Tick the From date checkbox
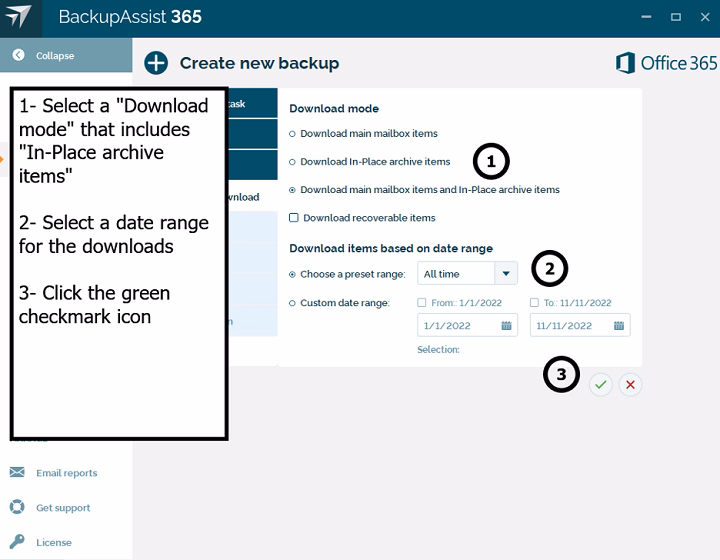This screenshot has height=560, width=720. click(422, 303)
